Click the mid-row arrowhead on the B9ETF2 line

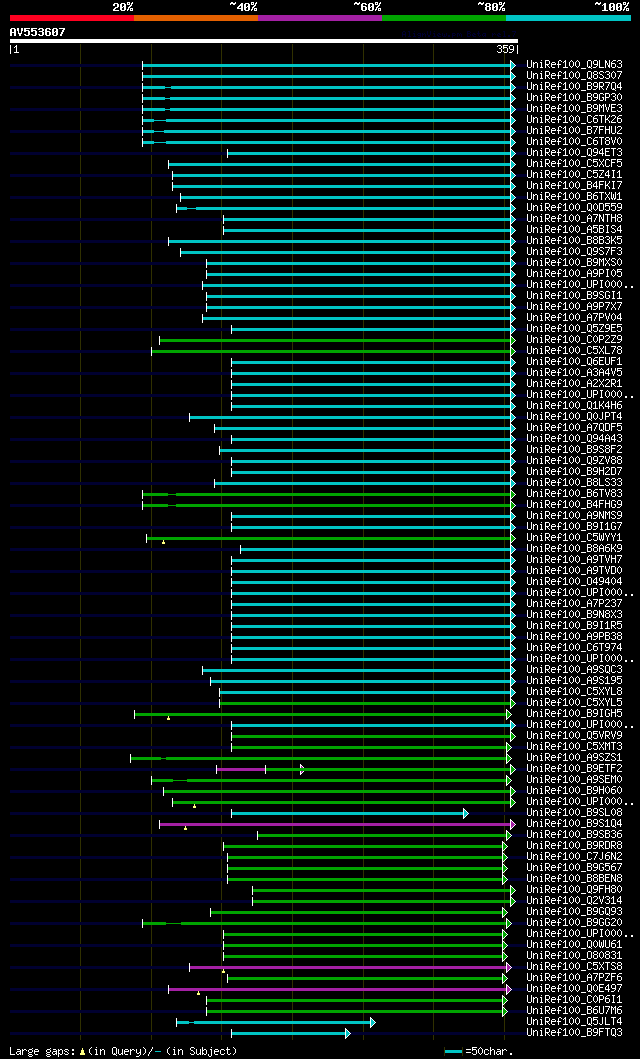coord(302,769)
